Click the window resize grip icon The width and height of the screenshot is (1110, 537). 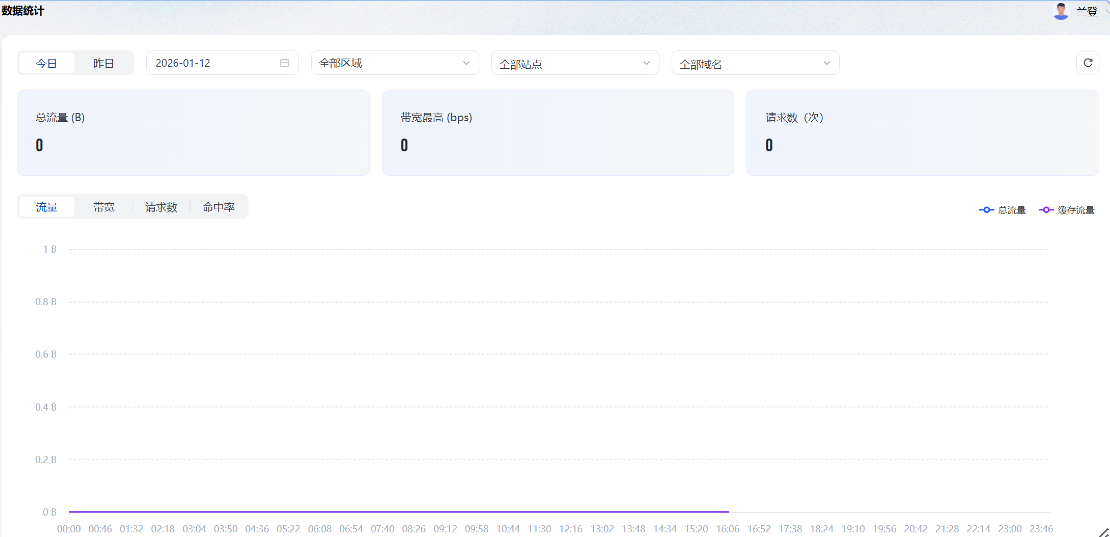coord(1103,531)
